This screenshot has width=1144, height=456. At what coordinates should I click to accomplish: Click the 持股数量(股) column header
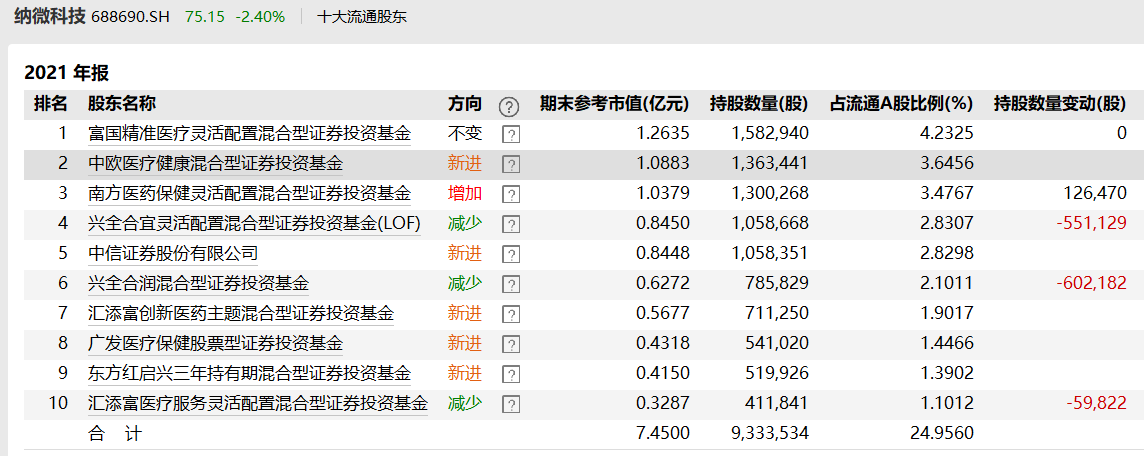point(759,104)
